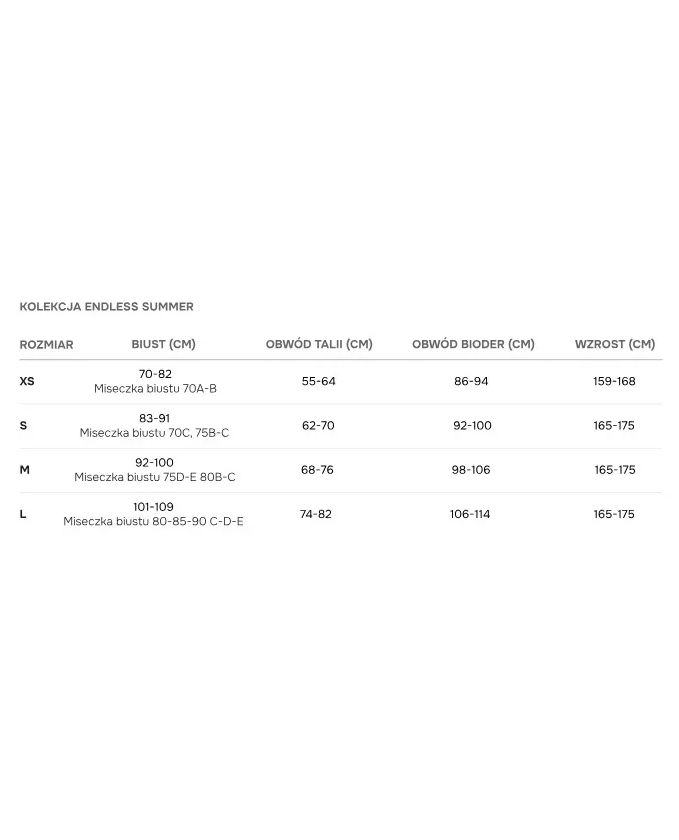Viewport: 679px width, 840px height.
Task: Click the Kolekcja Endless Summer title
Action: coord(106,307)
